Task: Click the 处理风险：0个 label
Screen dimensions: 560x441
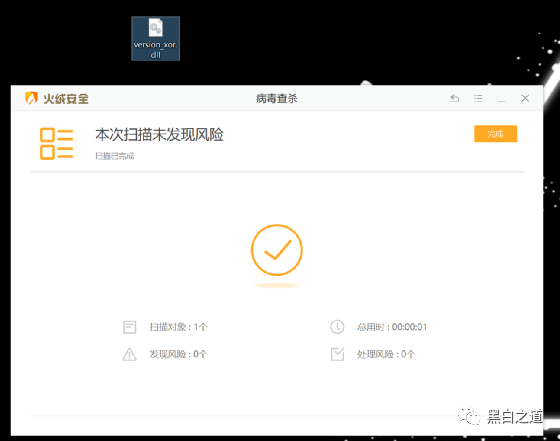Action: click(386, 354)
